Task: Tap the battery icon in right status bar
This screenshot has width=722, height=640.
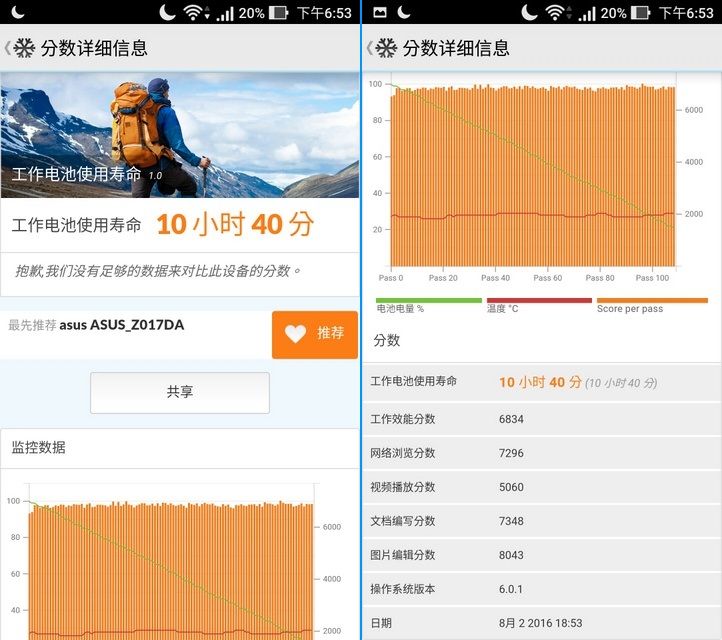Action: [x=640, y=13]
